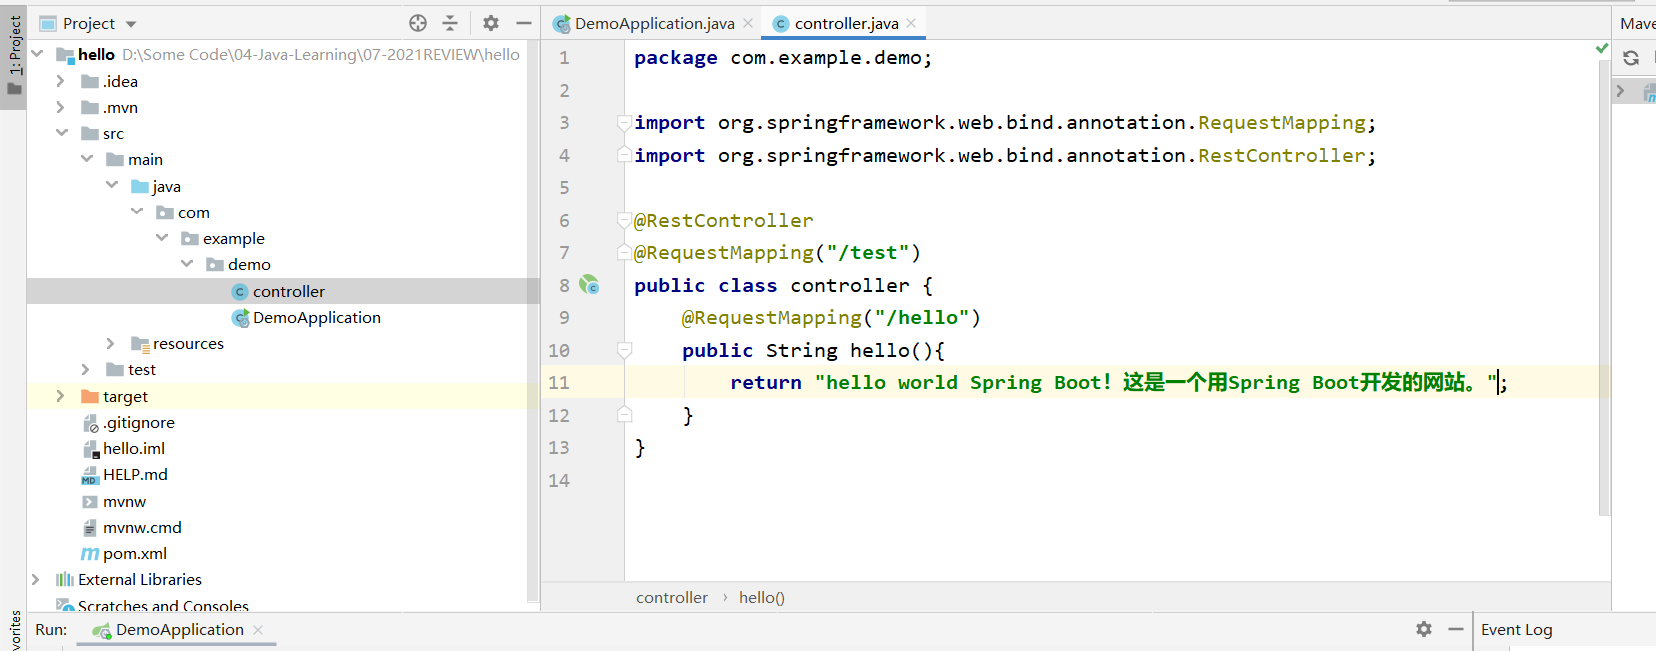The height and width of the screenshot is (651, 1656).
Task: Collapse the demo package
Action: point(187,264)
